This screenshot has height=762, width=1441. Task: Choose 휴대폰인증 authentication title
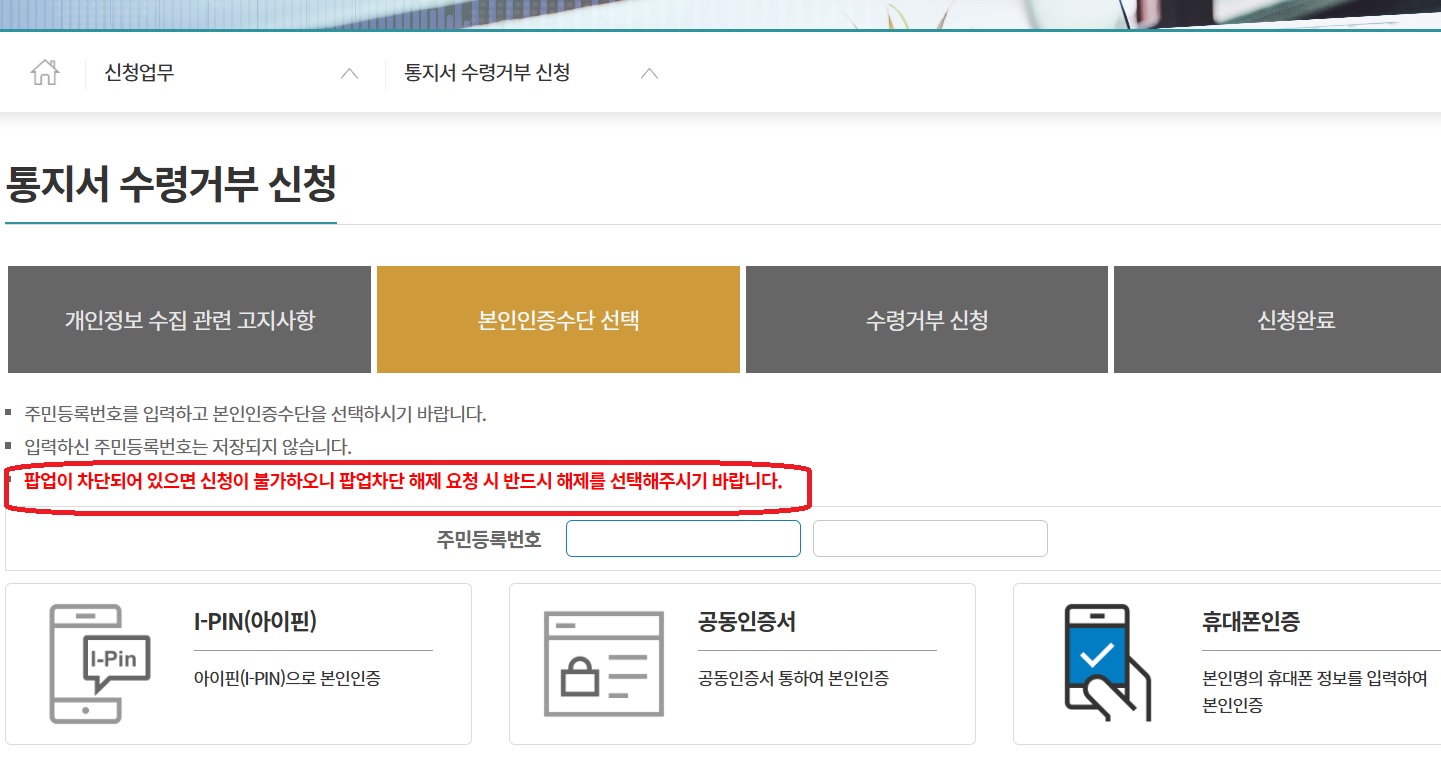[1251, 622]
